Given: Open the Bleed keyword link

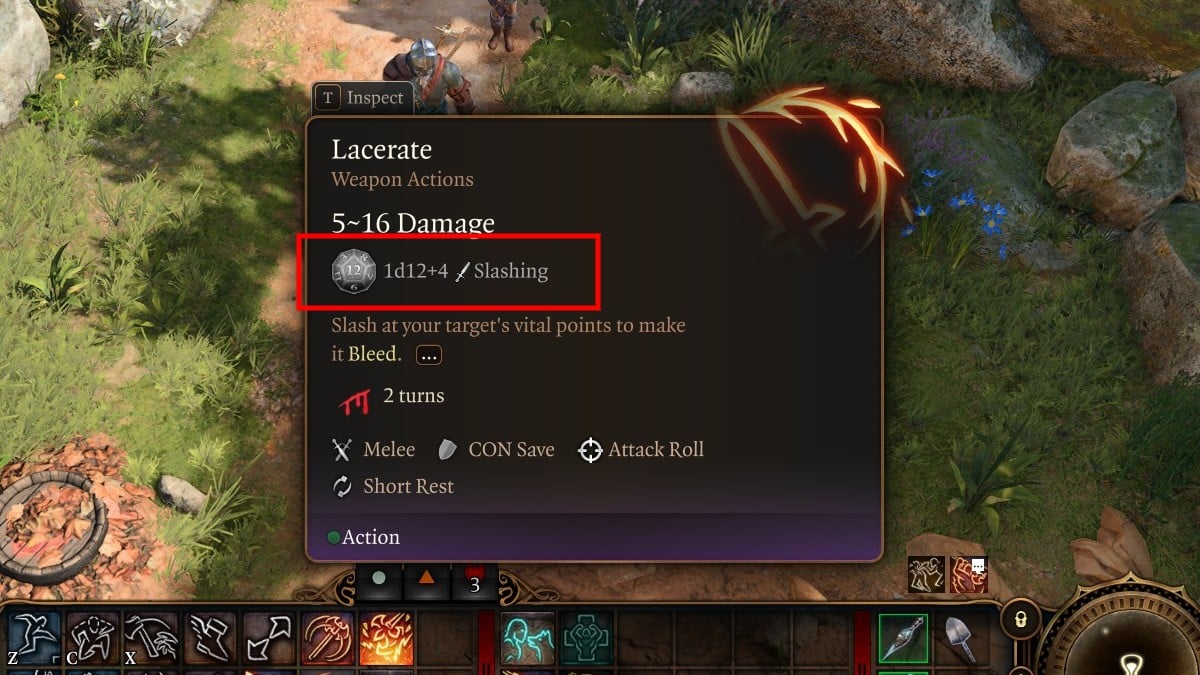Looking at the screenshot, I should pyautogui.click(x=374, y=354).
